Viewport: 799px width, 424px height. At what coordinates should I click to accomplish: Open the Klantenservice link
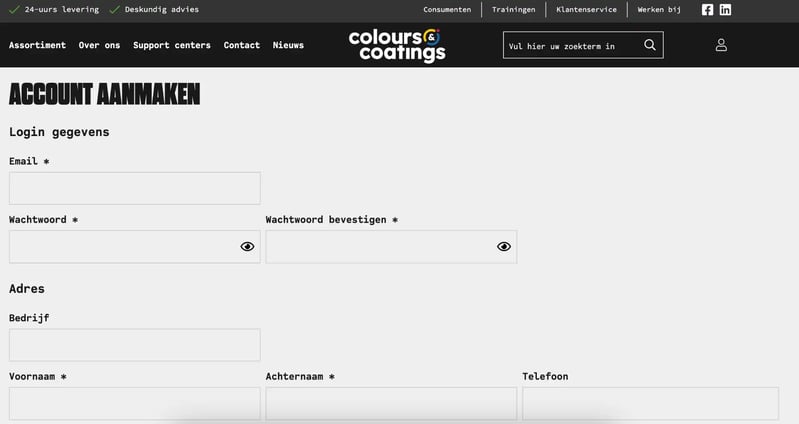587,10
